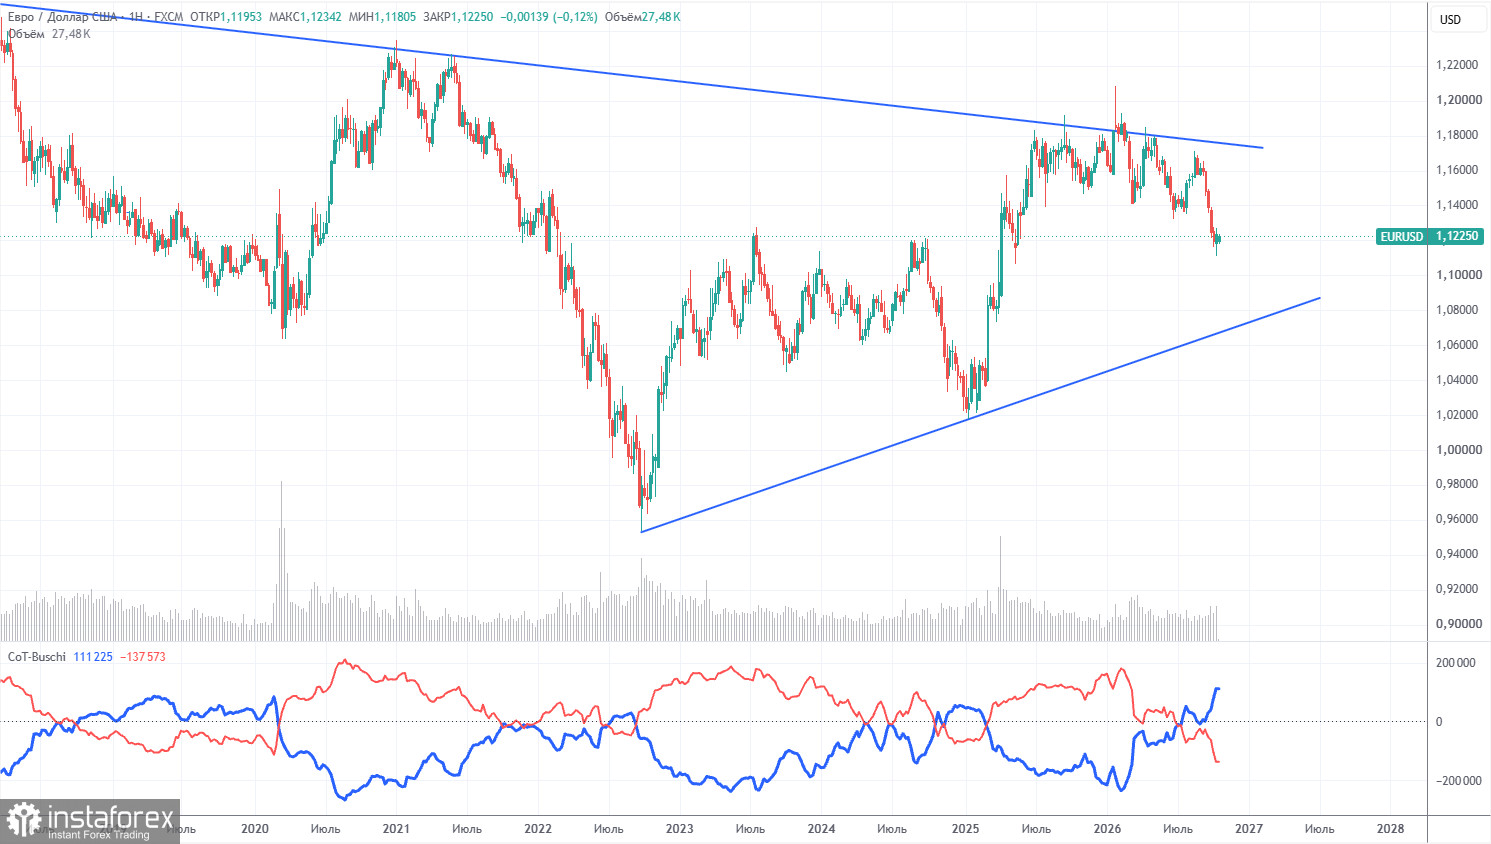
Task: Click the 1,22000 price axis label
Action: click(x=1457, y=65)
